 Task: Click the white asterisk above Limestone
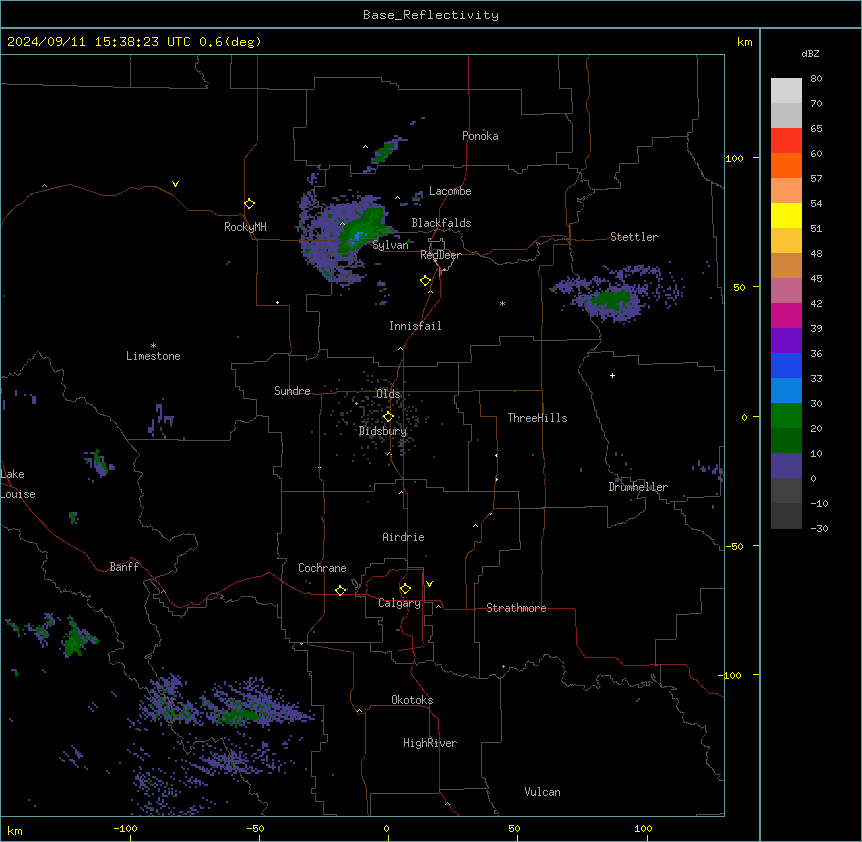pos(153,346)
